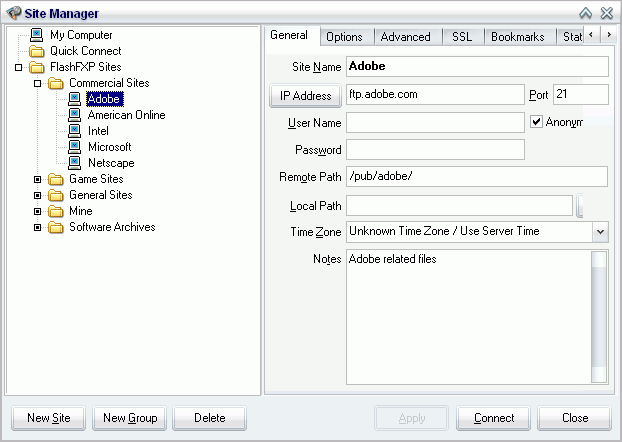Click the Connect button
Image resolution: width=622 pixels, height=442 pixels.
(x=494, y=418)
